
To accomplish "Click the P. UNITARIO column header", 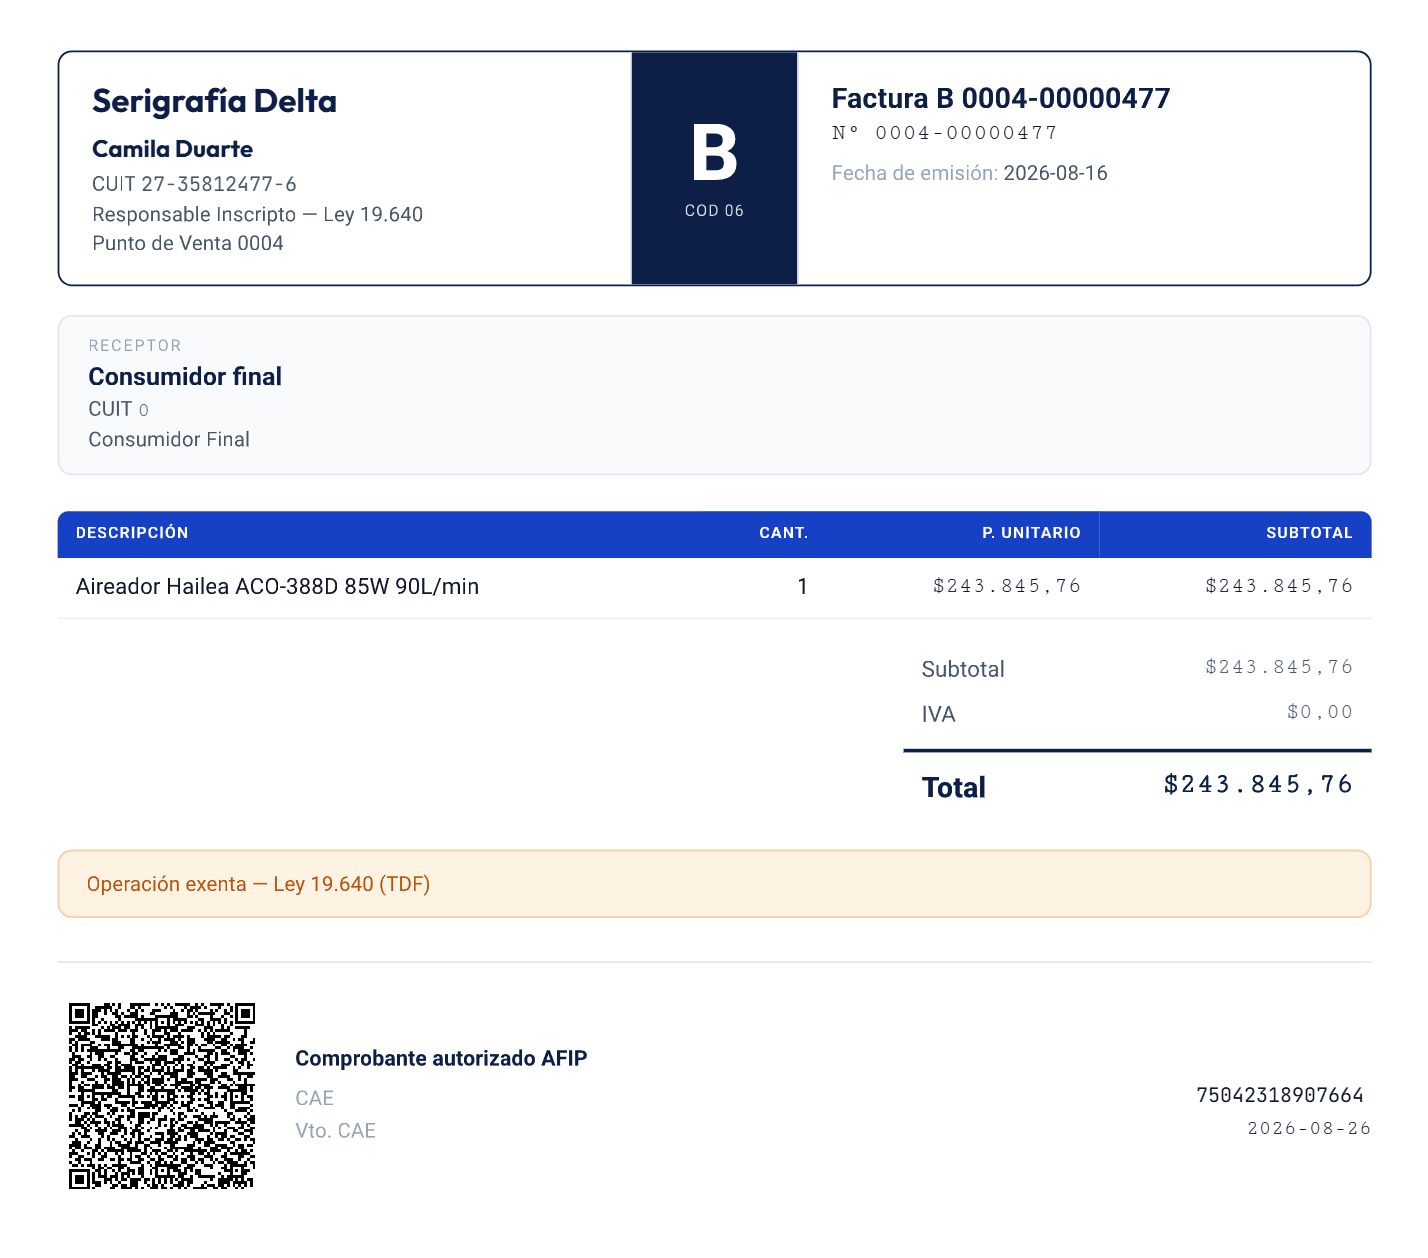I will coord(1031,533).
